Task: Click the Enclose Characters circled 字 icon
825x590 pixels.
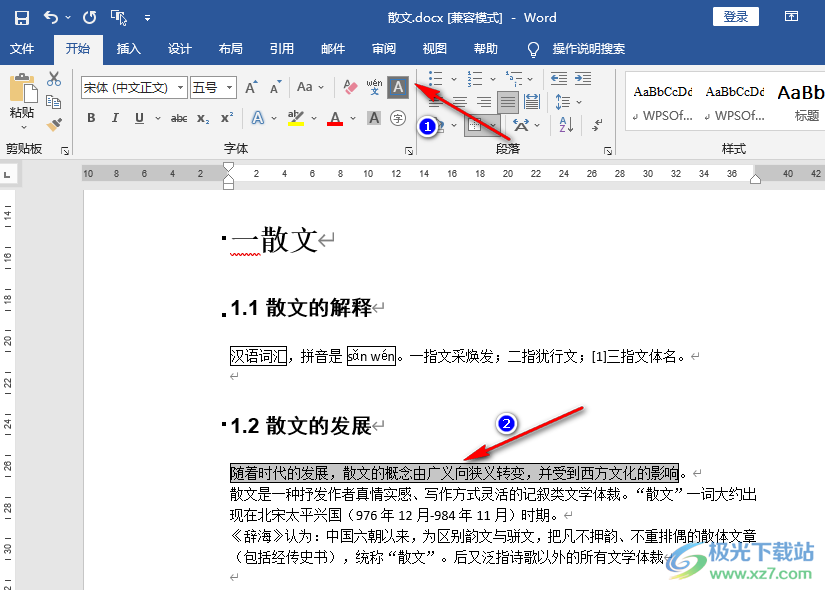Action: tap(398, 118)
